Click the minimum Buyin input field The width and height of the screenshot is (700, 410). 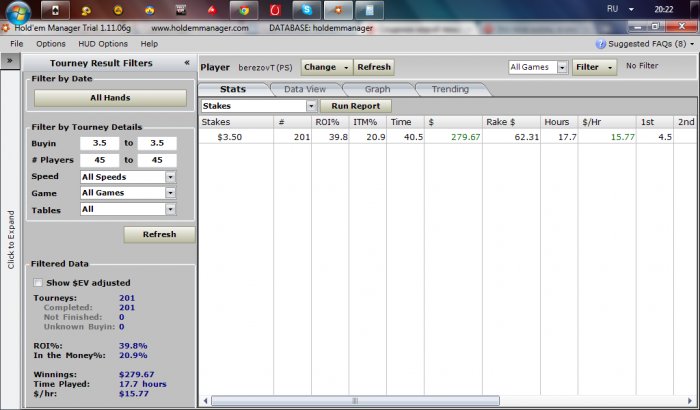tap(100, 144)
